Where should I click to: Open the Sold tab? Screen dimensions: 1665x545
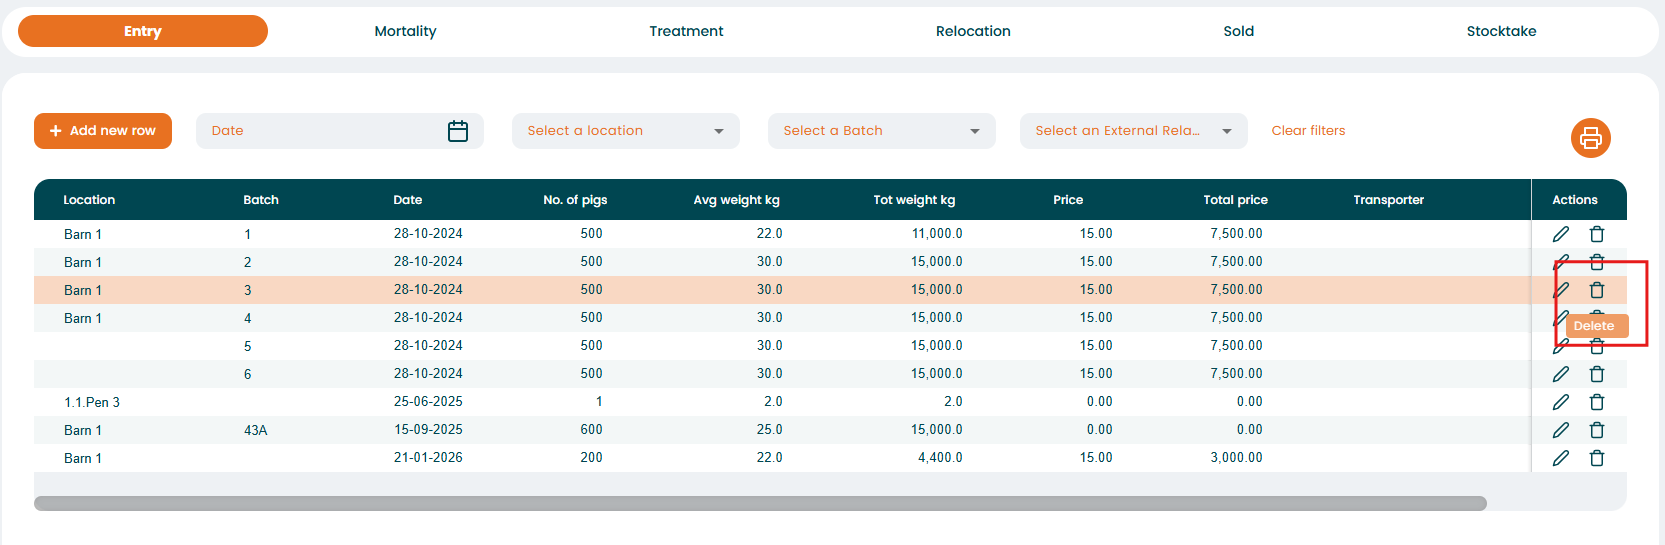click(x=1238, y=31)
